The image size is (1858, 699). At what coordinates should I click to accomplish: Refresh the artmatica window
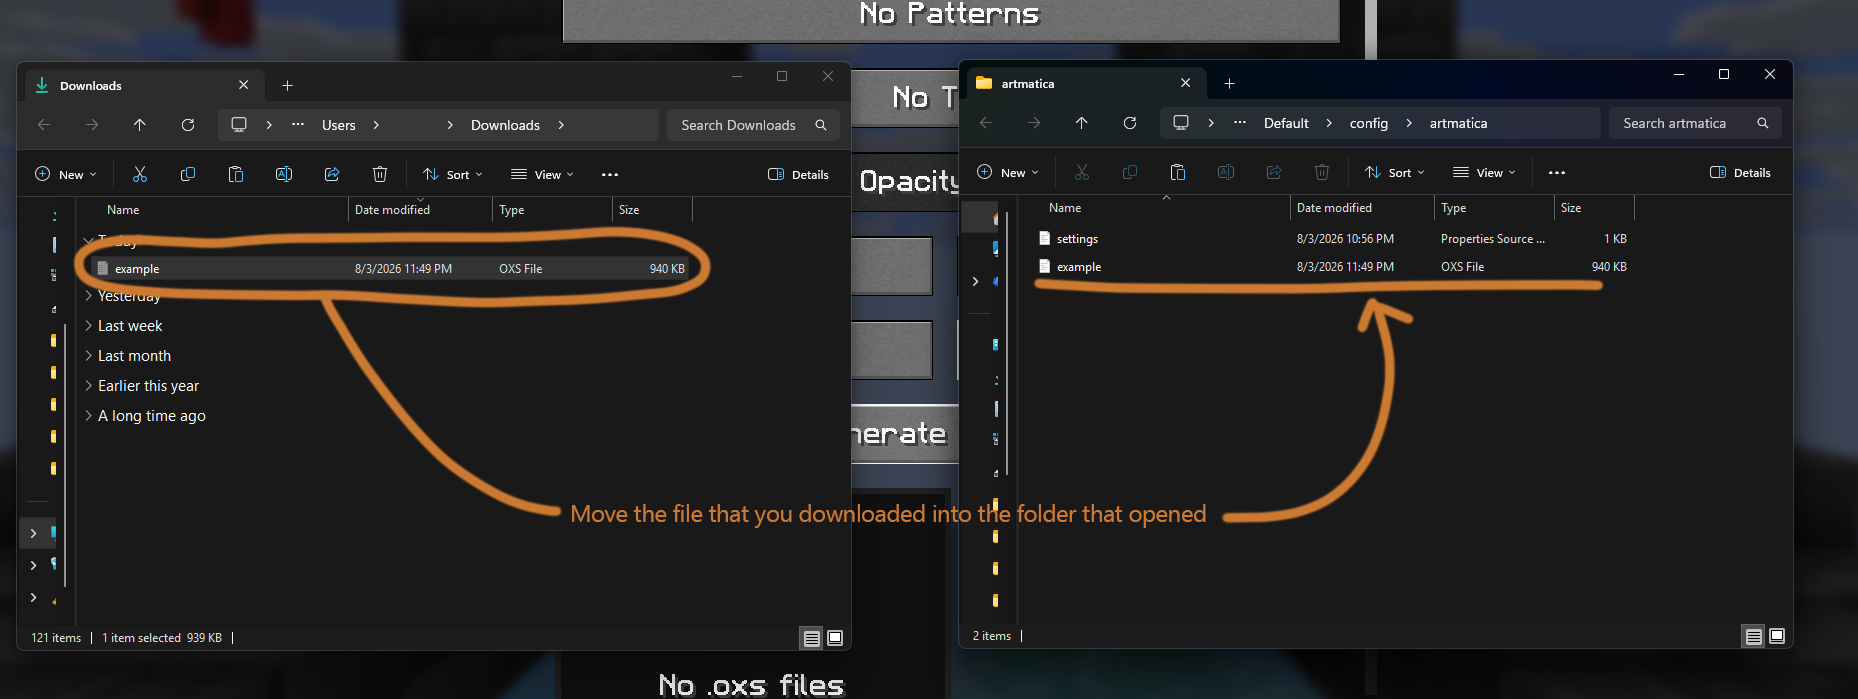tap(1130, 123)
